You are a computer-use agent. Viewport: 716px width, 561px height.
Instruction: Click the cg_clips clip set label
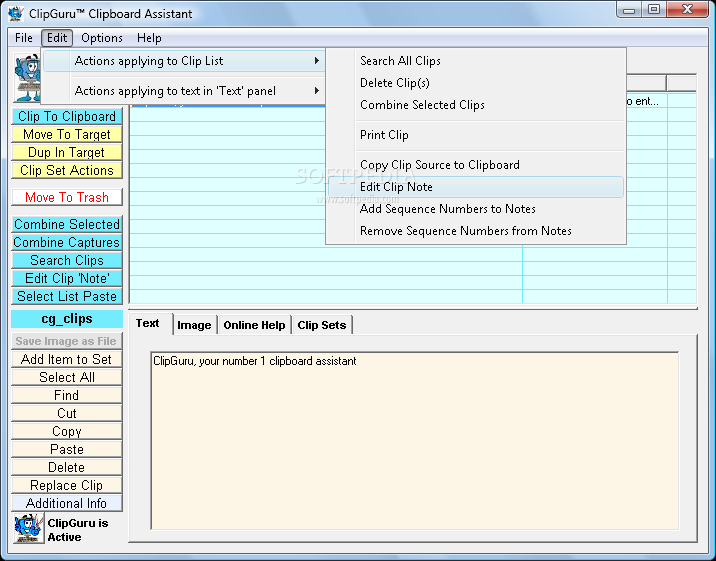point(67,319)
